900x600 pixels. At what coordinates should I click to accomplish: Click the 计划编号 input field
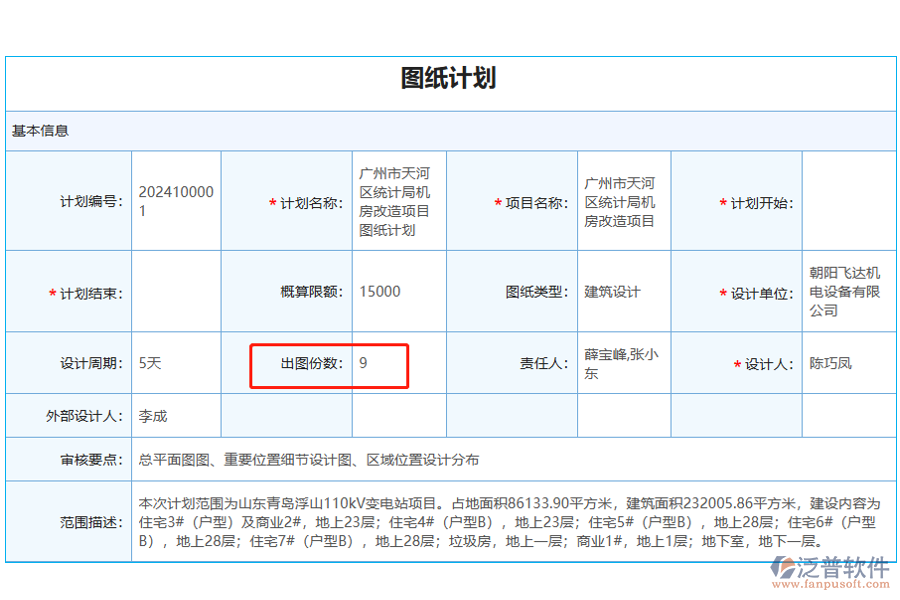(175, 200)
